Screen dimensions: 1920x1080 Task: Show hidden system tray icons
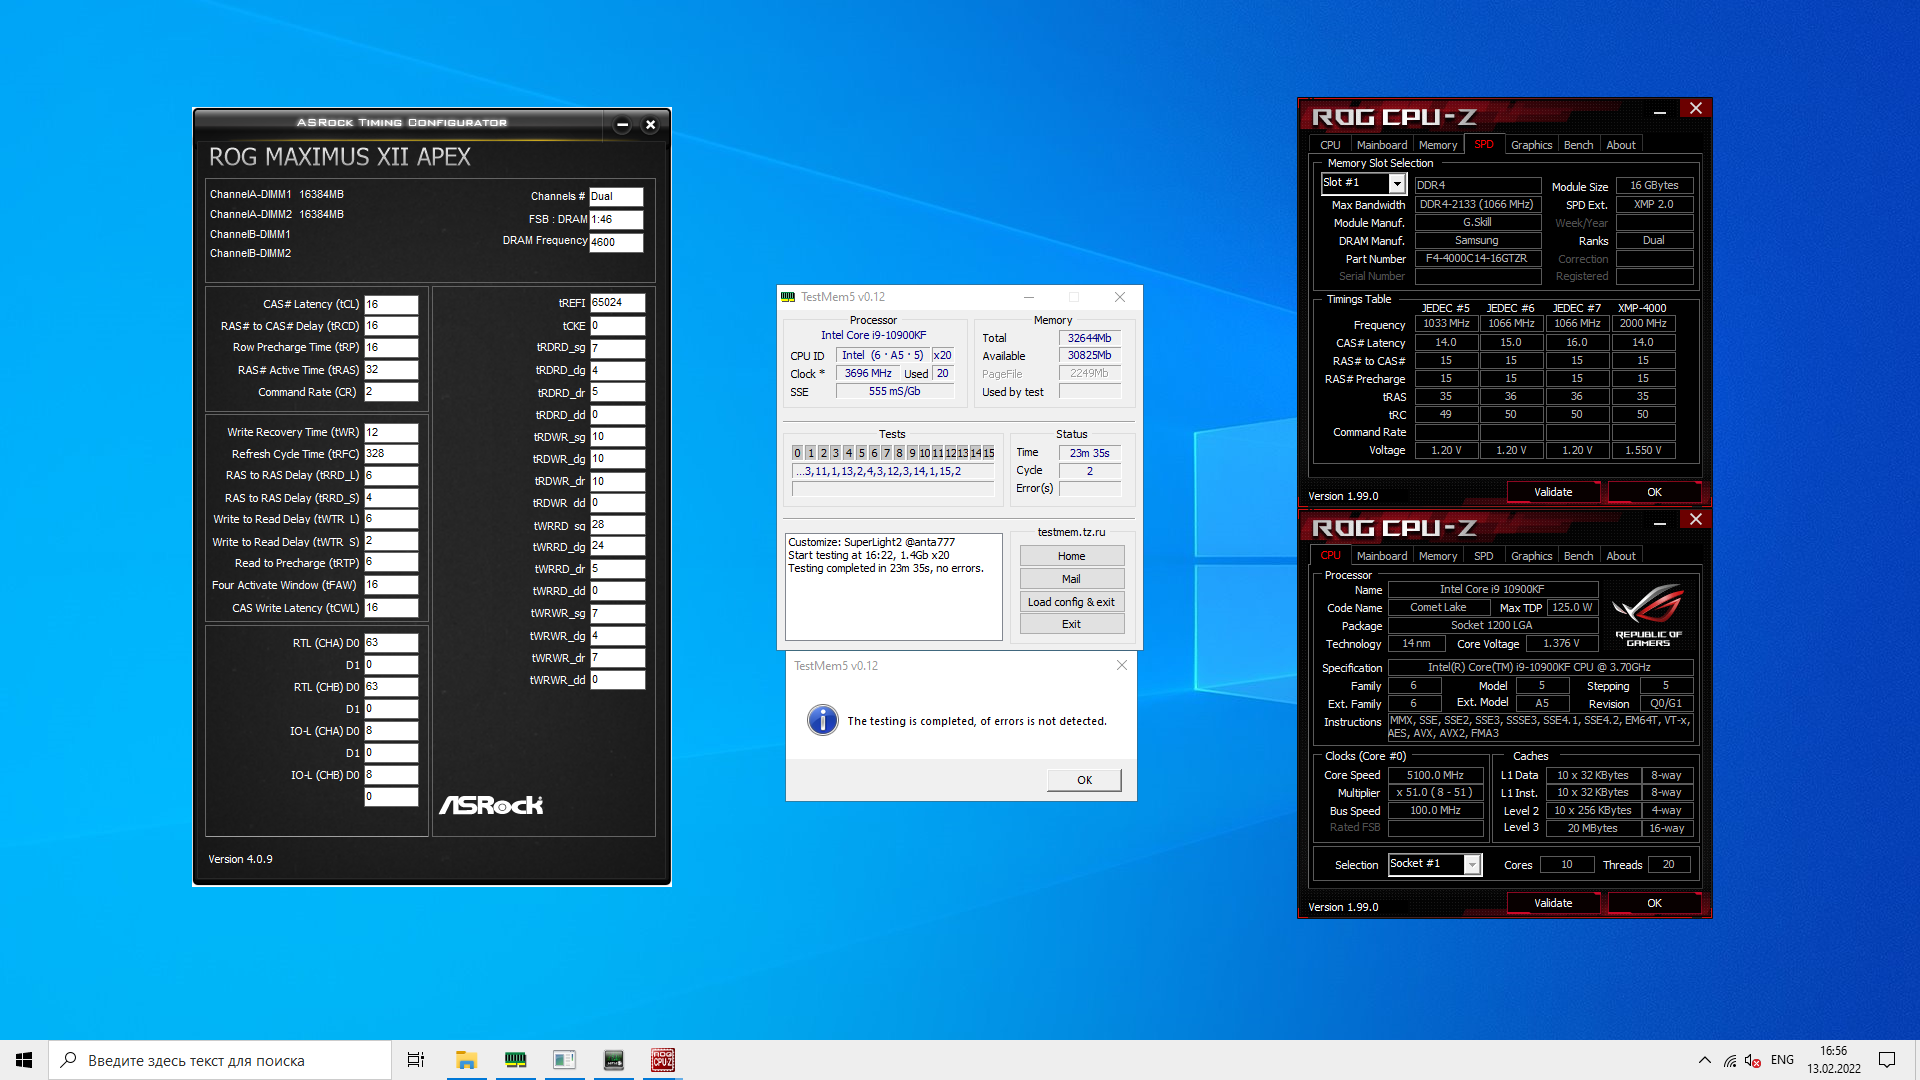coord(1704,1060)
